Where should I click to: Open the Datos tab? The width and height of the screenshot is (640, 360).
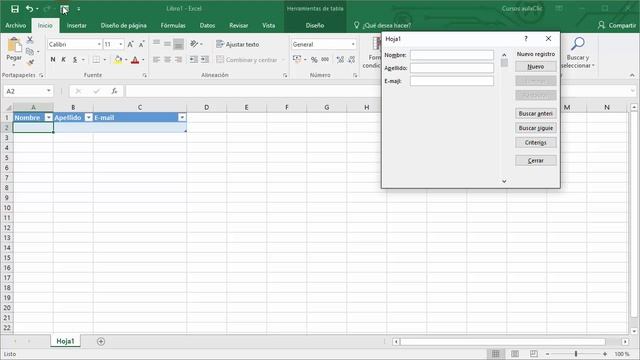207,25
